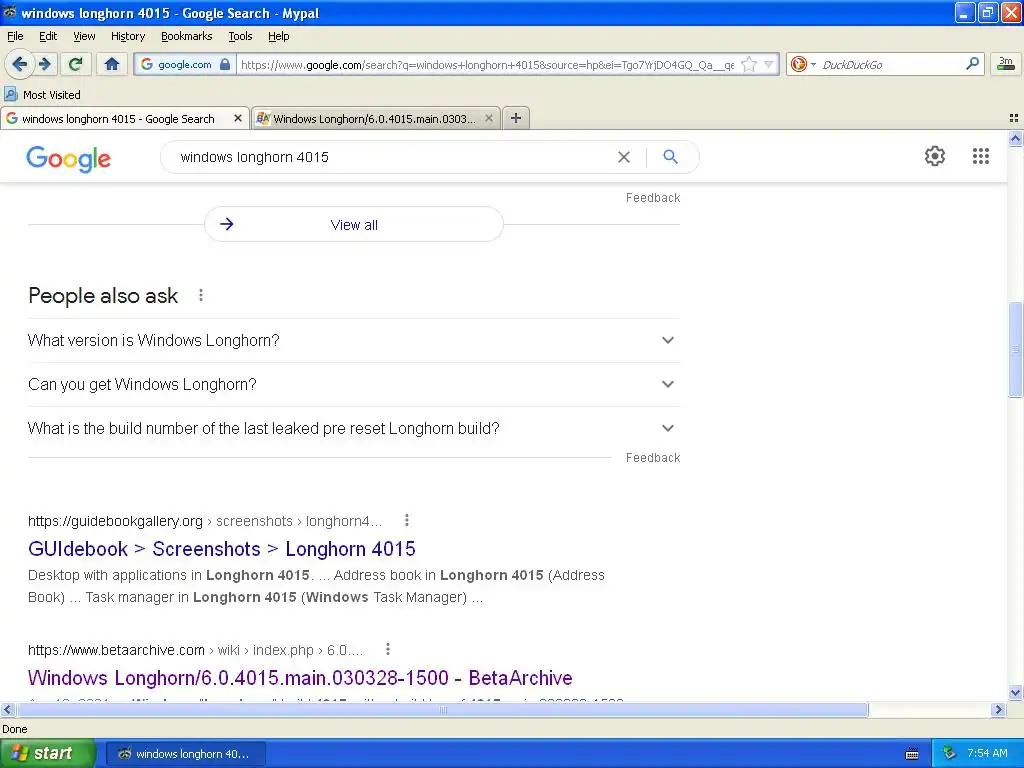The width and height of the screenshot is (1024, 768).
Task: Close the Google Search tab
Action: tap(238, 118)
